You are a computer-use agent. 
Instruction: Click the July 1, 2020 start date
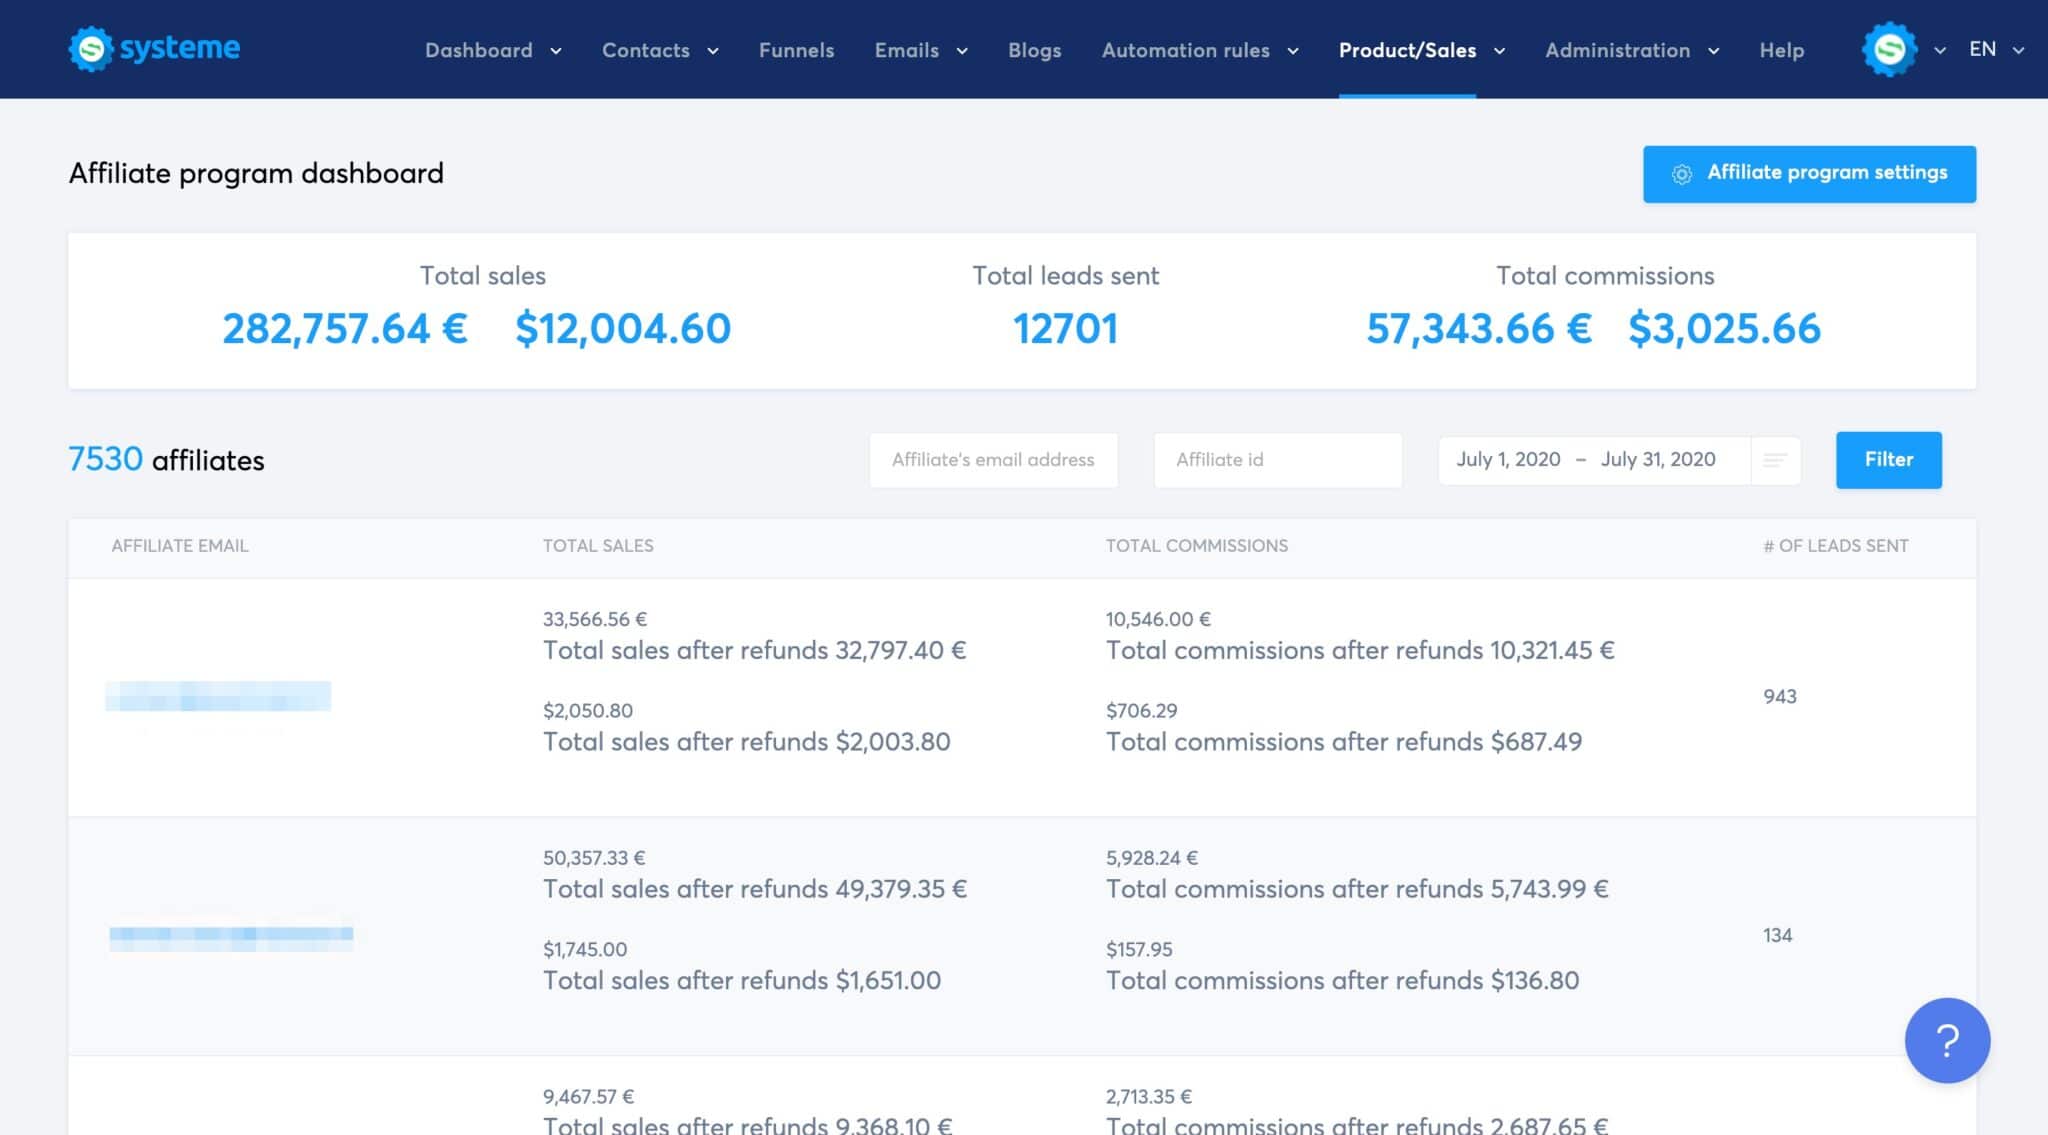pyautogui.click(x=1508, y=459)
